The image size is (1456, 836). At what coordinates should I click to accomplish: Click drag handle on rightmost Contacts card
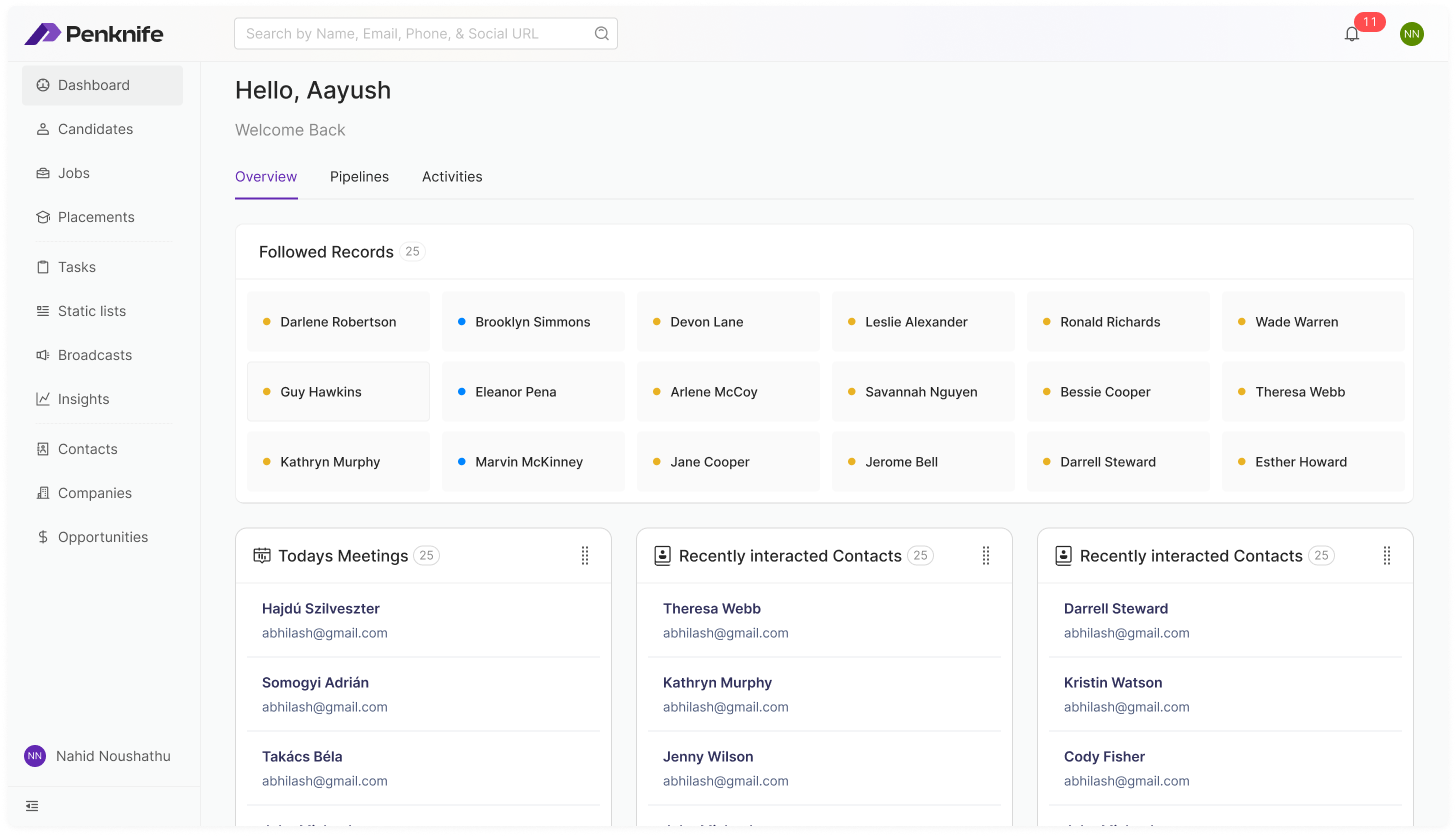(1387, 556)
